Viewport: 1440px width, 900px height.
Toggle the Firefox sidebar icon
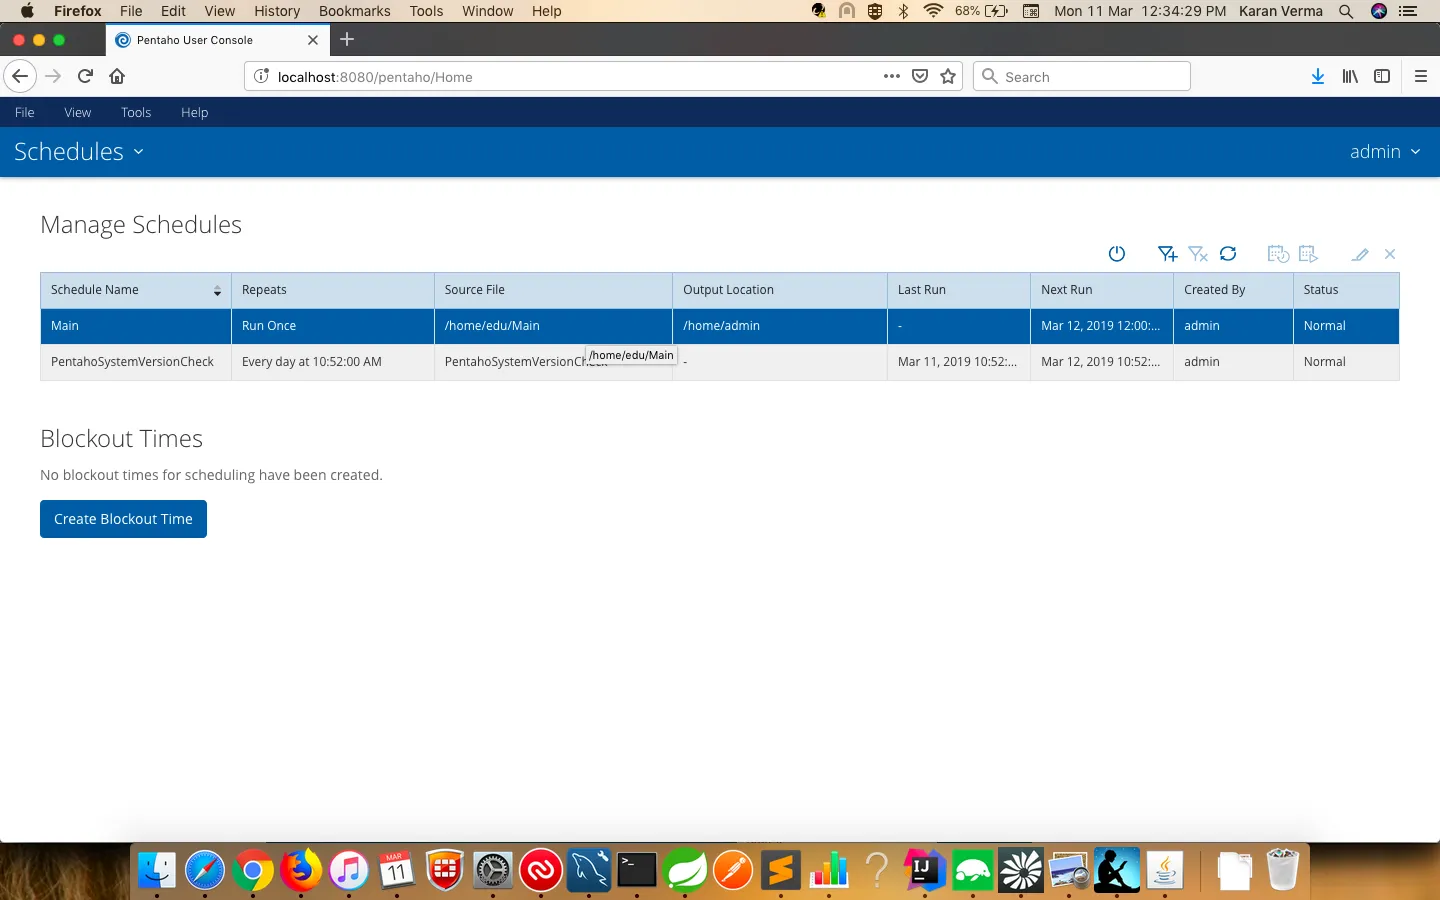coord(1382,76)
